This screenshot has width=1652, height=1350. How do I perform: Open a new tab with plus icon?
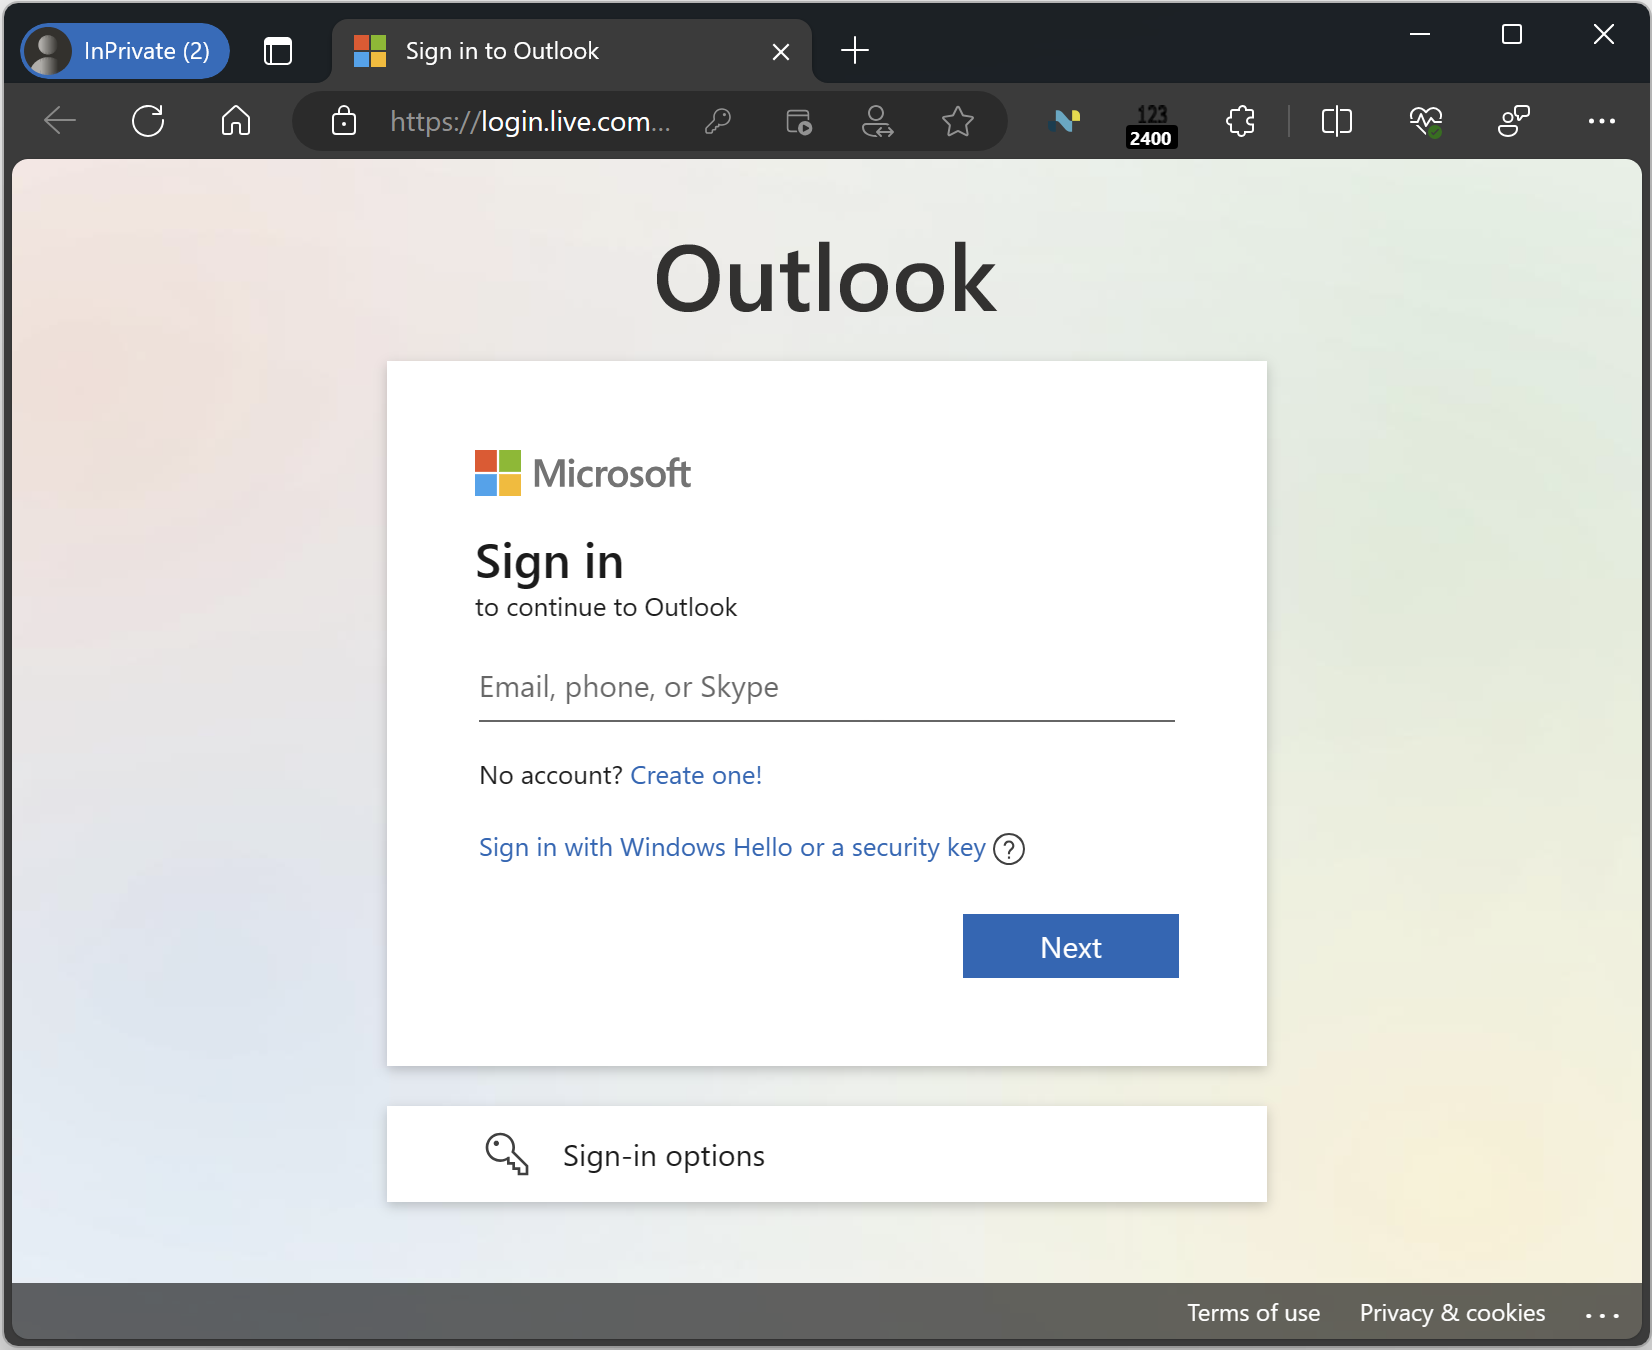tap(855, 51)
